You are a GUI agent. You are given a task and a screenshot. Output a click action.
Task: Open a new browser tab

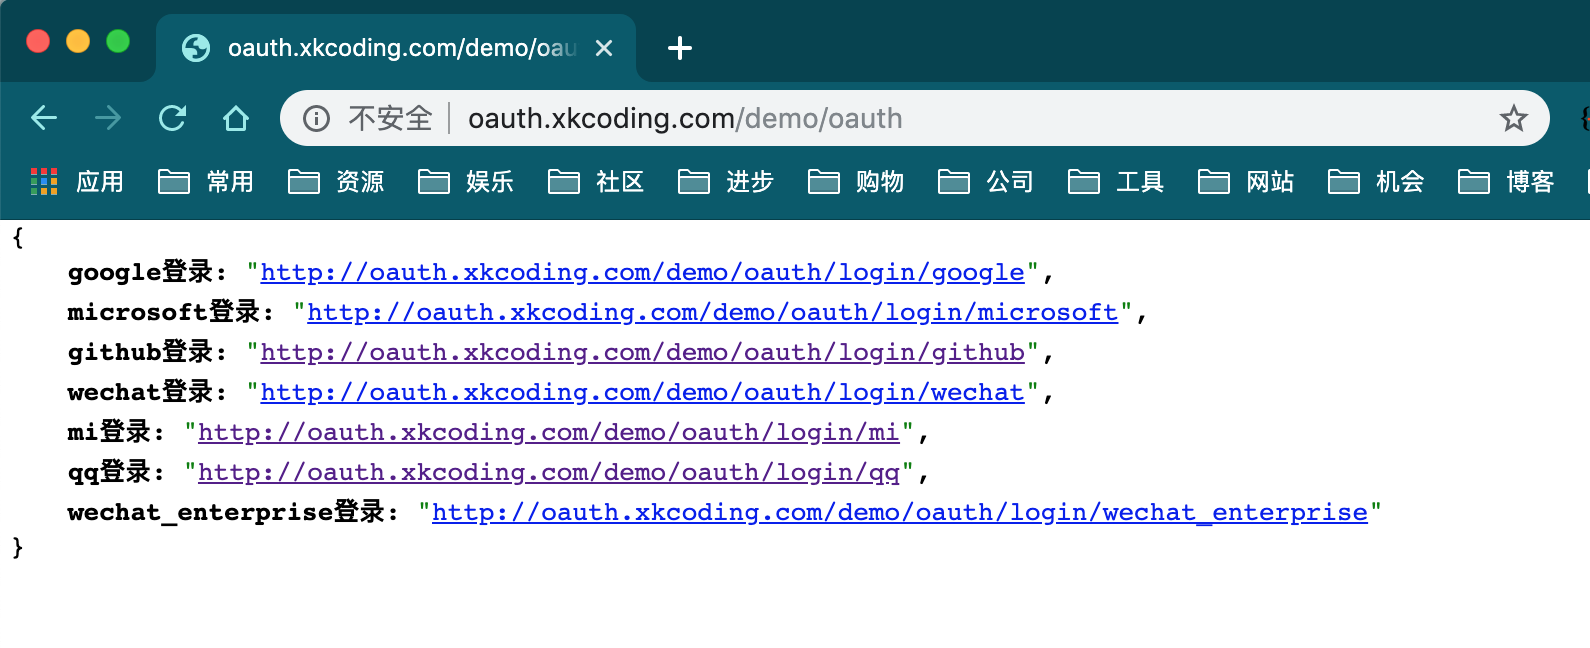(679, 48)
